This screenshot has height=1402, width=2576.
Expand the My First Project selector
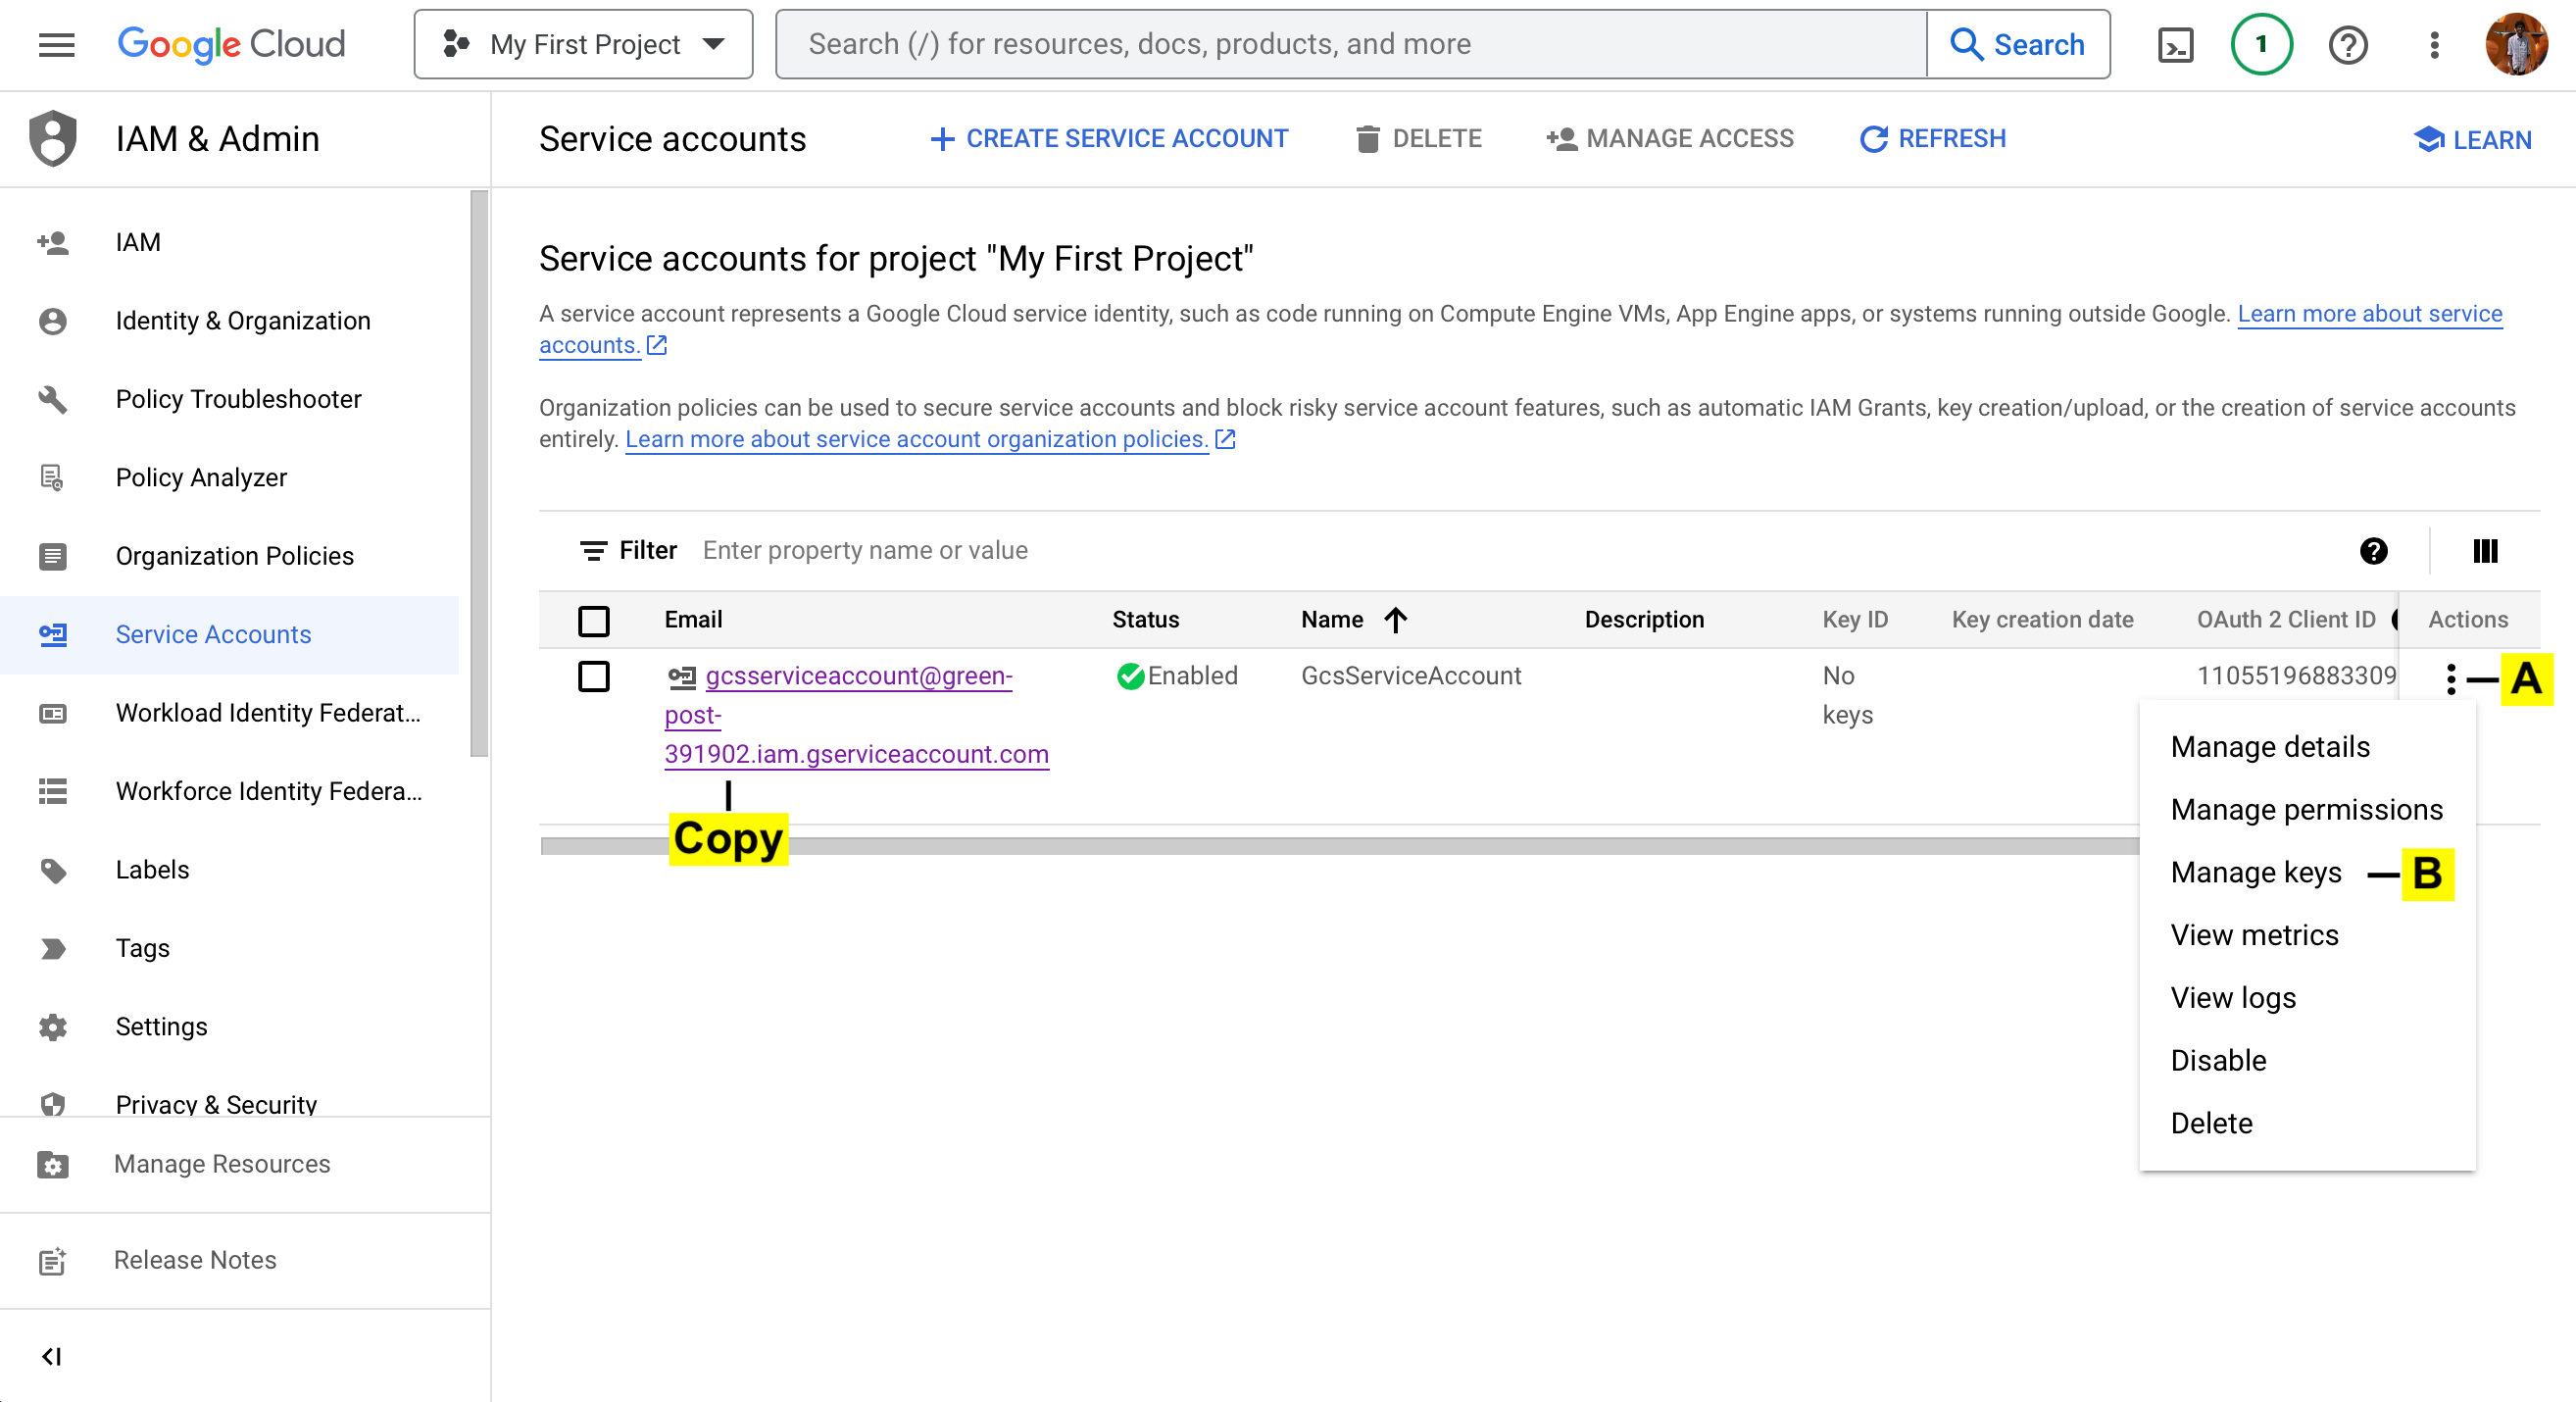click(x=583, y=45)
